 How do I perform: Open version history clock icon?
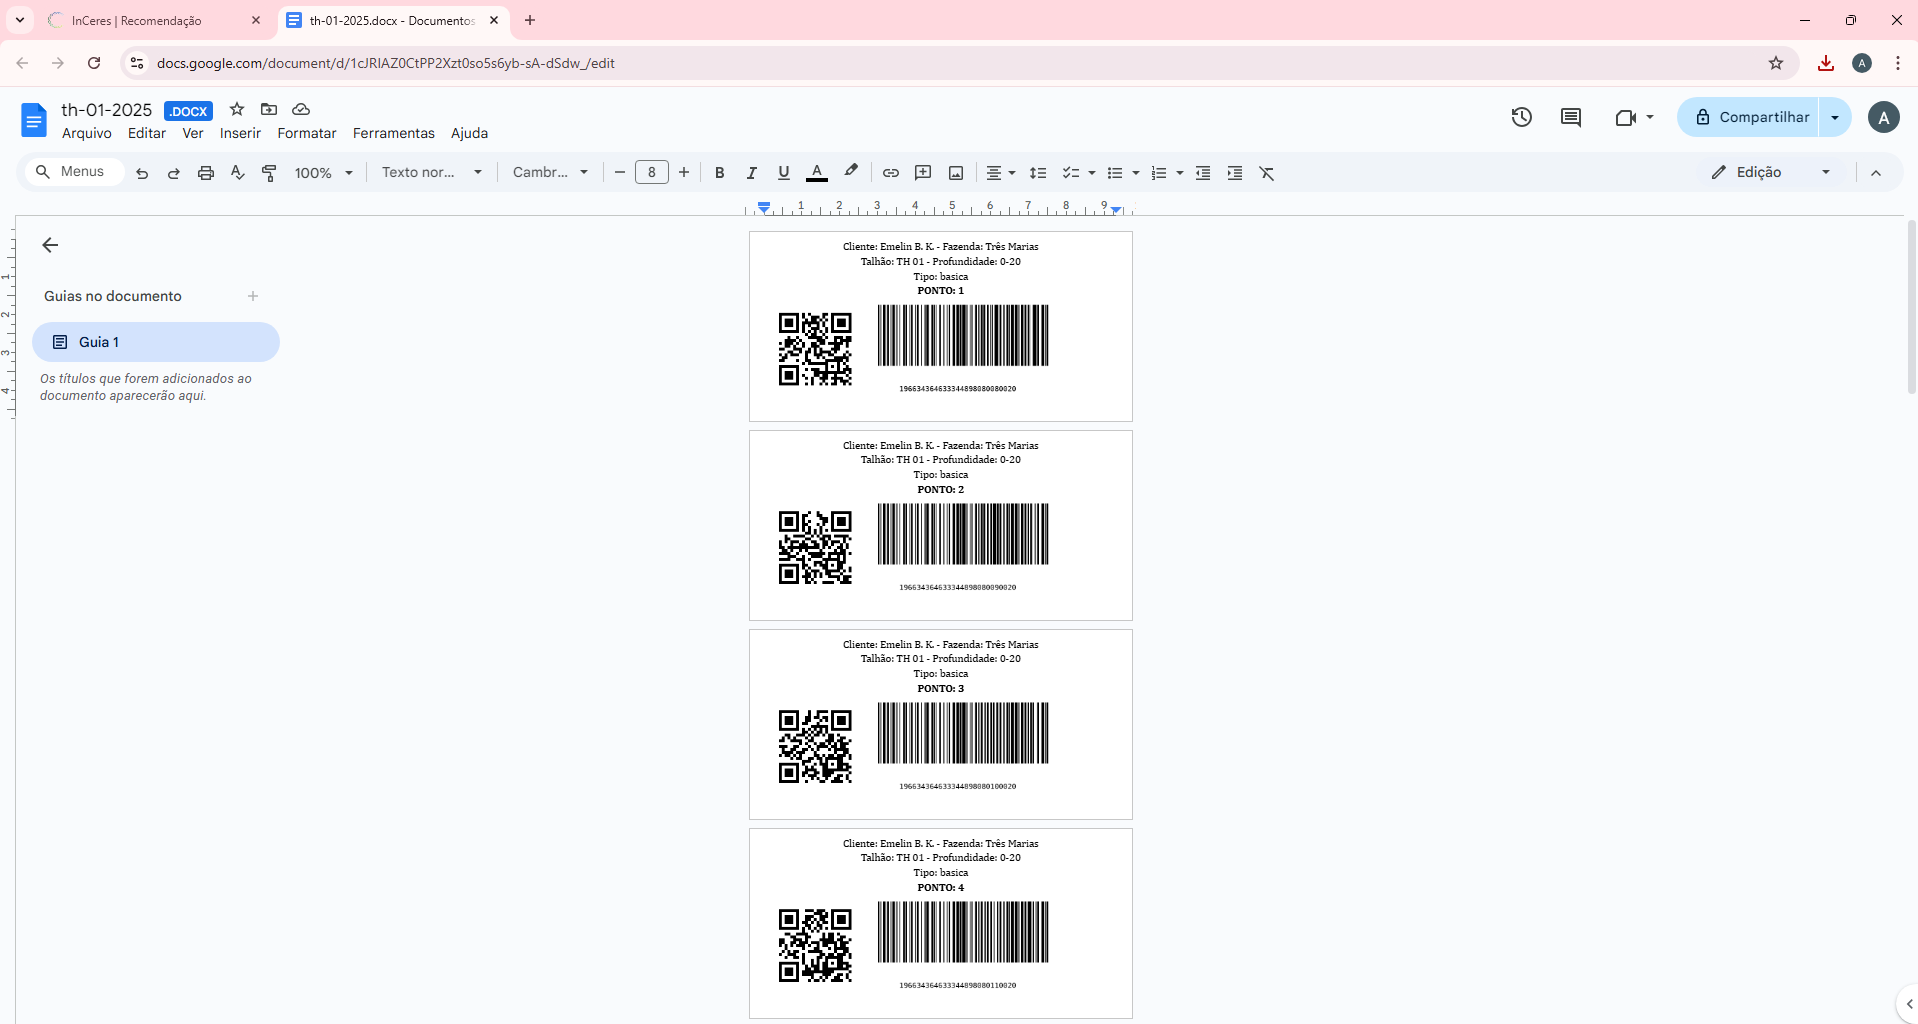[x=1521, y=117]
